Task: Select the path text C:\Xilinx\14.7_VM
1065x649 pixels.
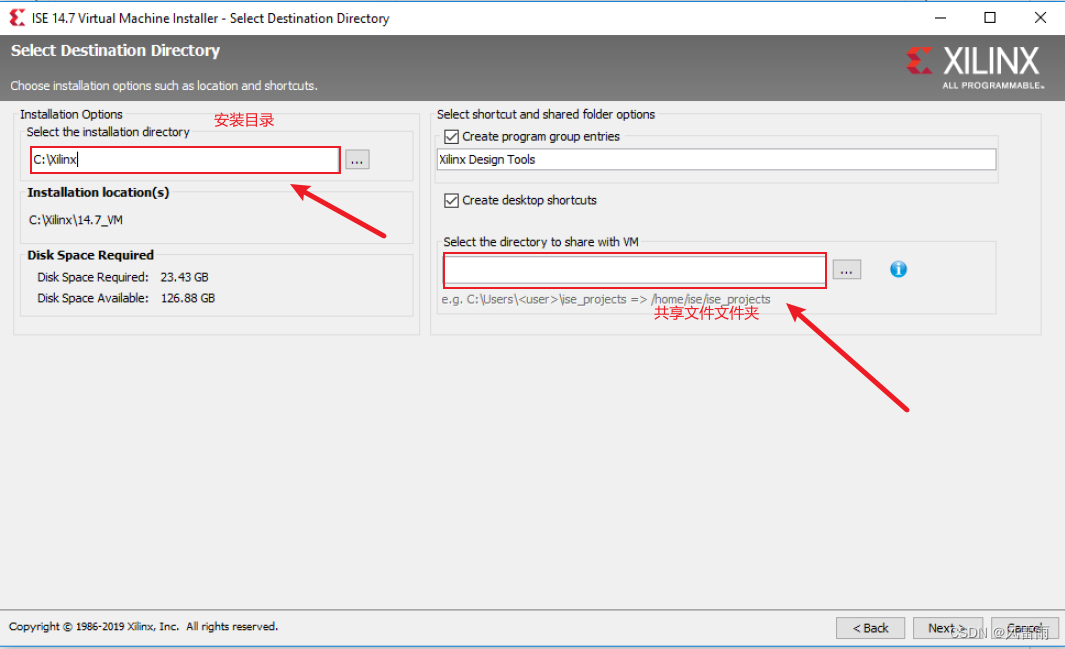Action: [76, 220]
